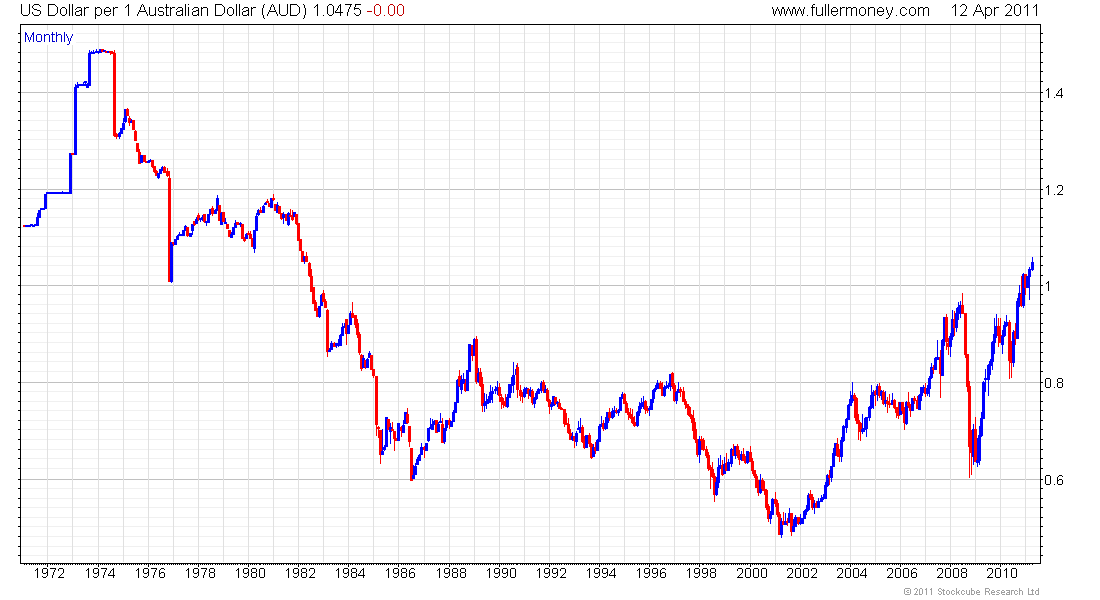Click the 1996 year label
The width and height of the screenshot is (1100, 600).
pos(651,573)
